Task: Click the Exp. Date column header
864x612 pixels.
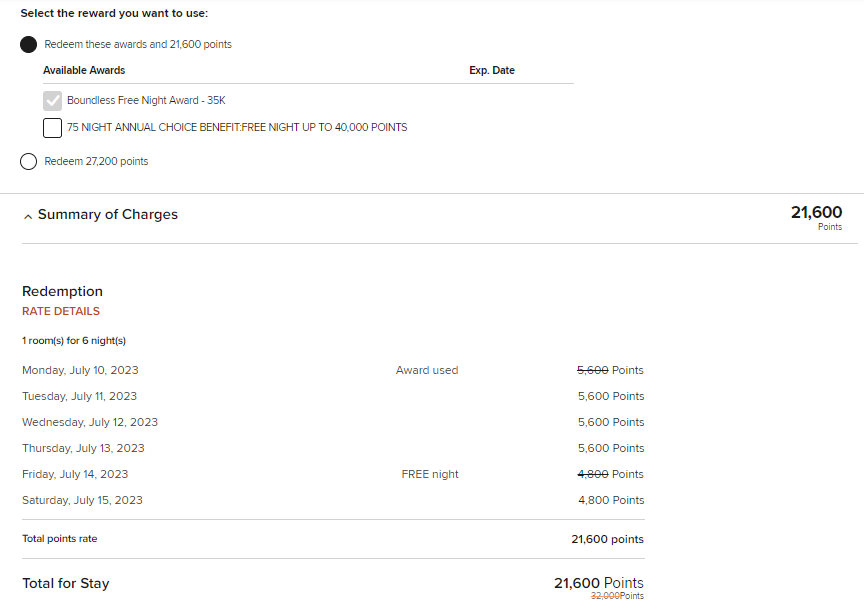Action: pyautogui.click(x=492, y=71)
